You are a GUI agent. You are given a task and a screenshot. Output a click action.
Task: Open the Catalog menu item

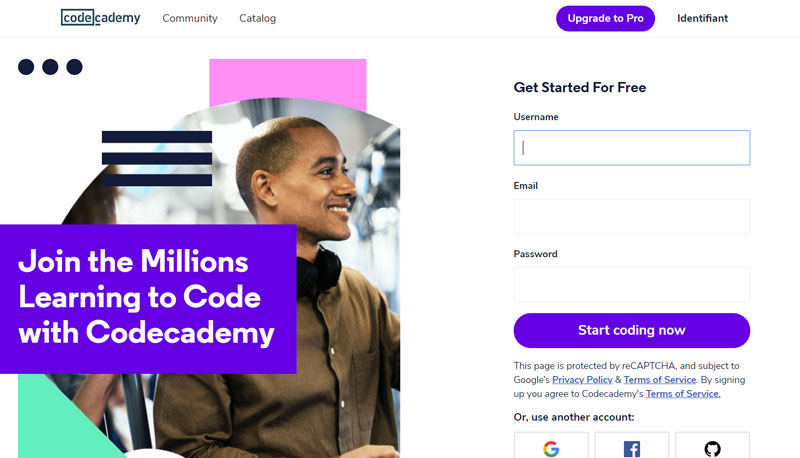(258, 18)
